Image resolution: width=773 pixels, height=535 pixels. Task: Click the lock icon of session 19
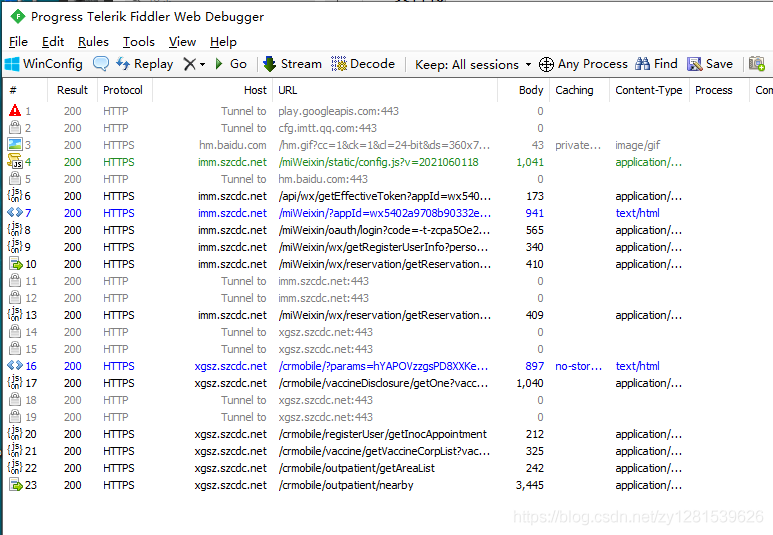[x=15, y=417]
